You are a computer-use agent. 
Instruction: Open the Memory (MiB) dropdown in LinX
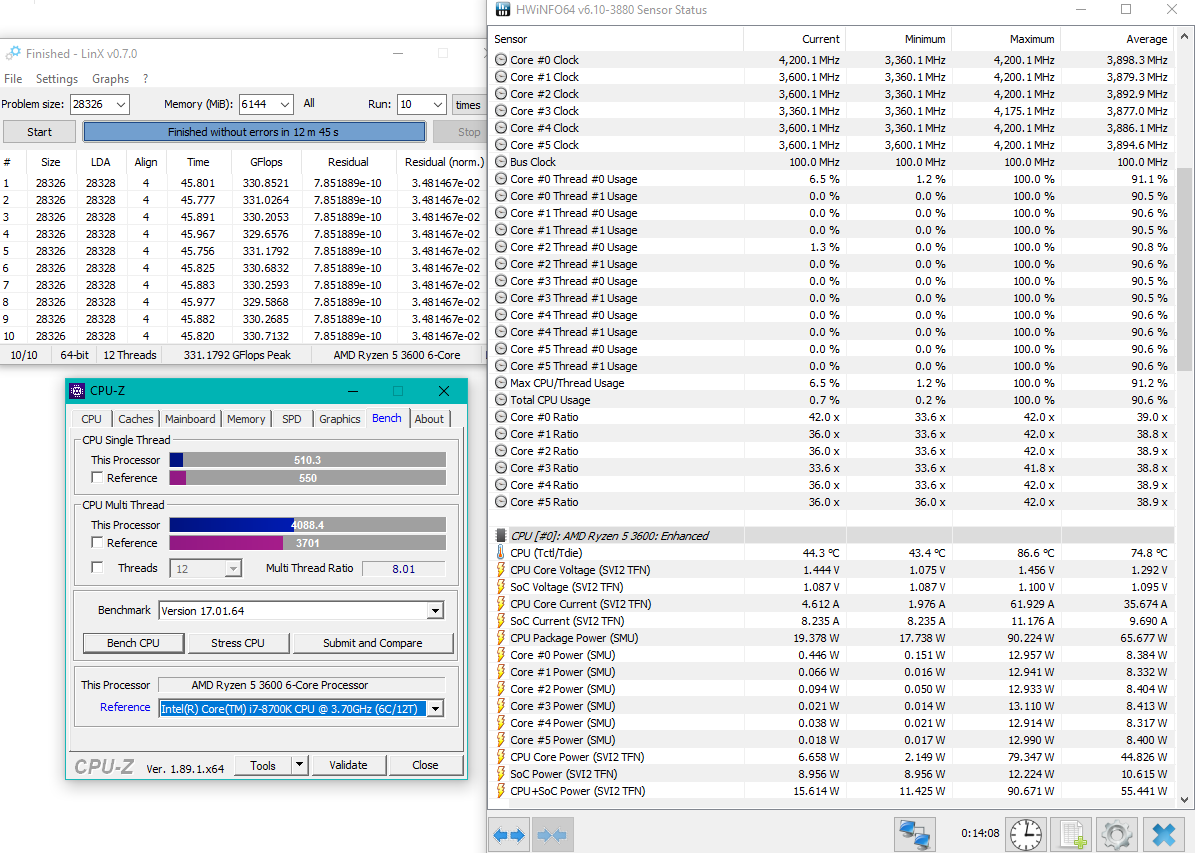(x=284, y=104)
